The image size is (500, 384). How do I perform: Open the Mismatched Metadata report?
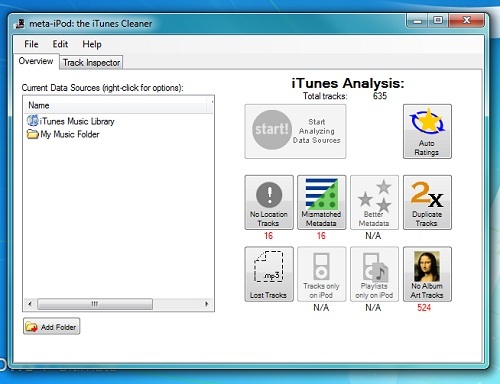click(x=322, y=202)
